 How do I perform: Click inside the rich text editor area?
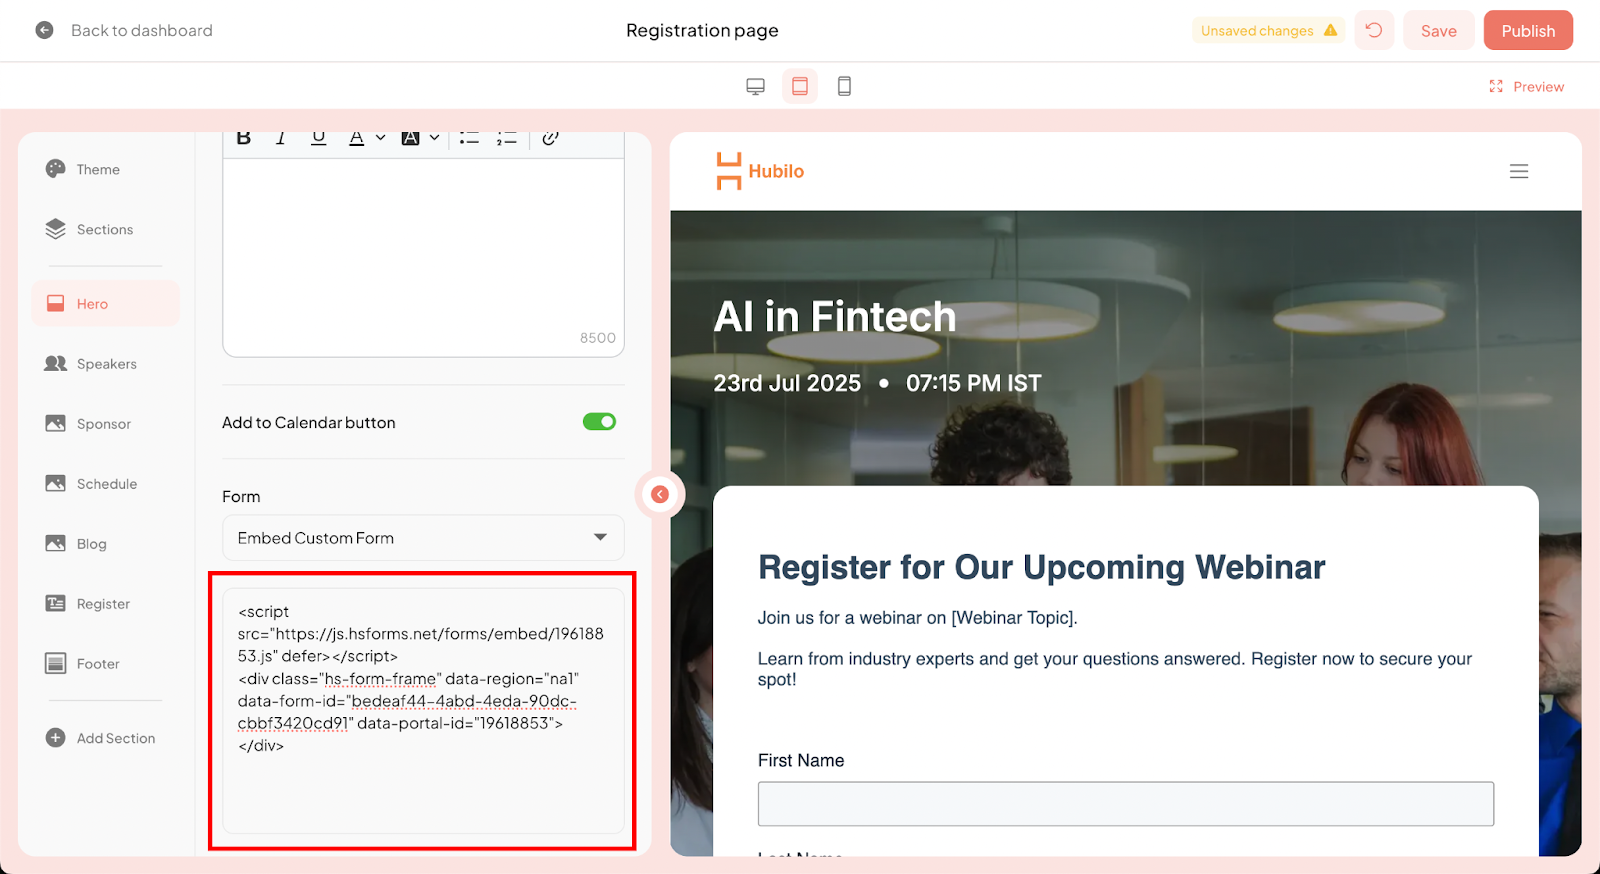point(423,257)
